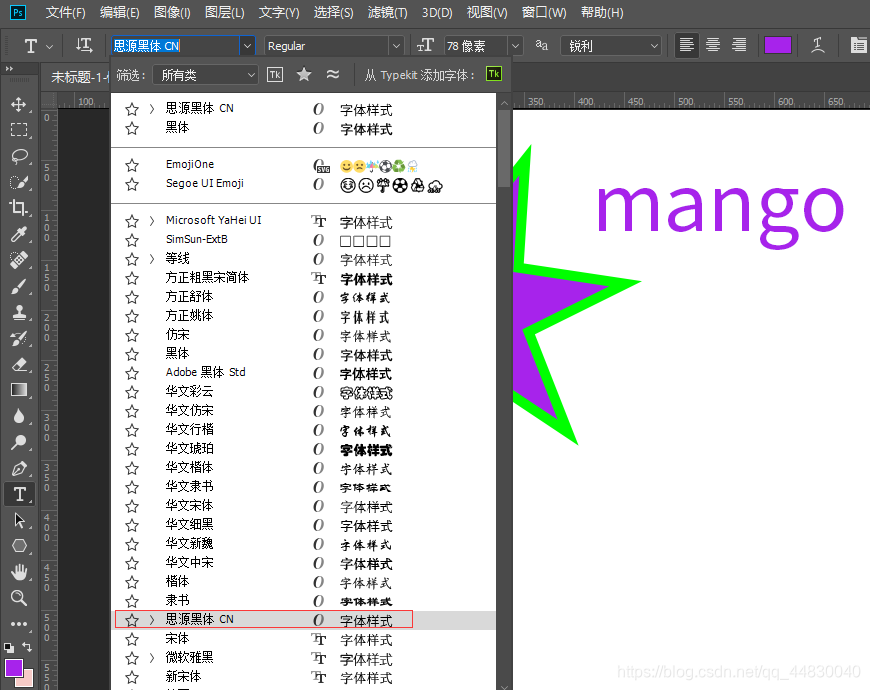Select the Blur tool
This screenshot has width=870, height=690.
point(19,416)
